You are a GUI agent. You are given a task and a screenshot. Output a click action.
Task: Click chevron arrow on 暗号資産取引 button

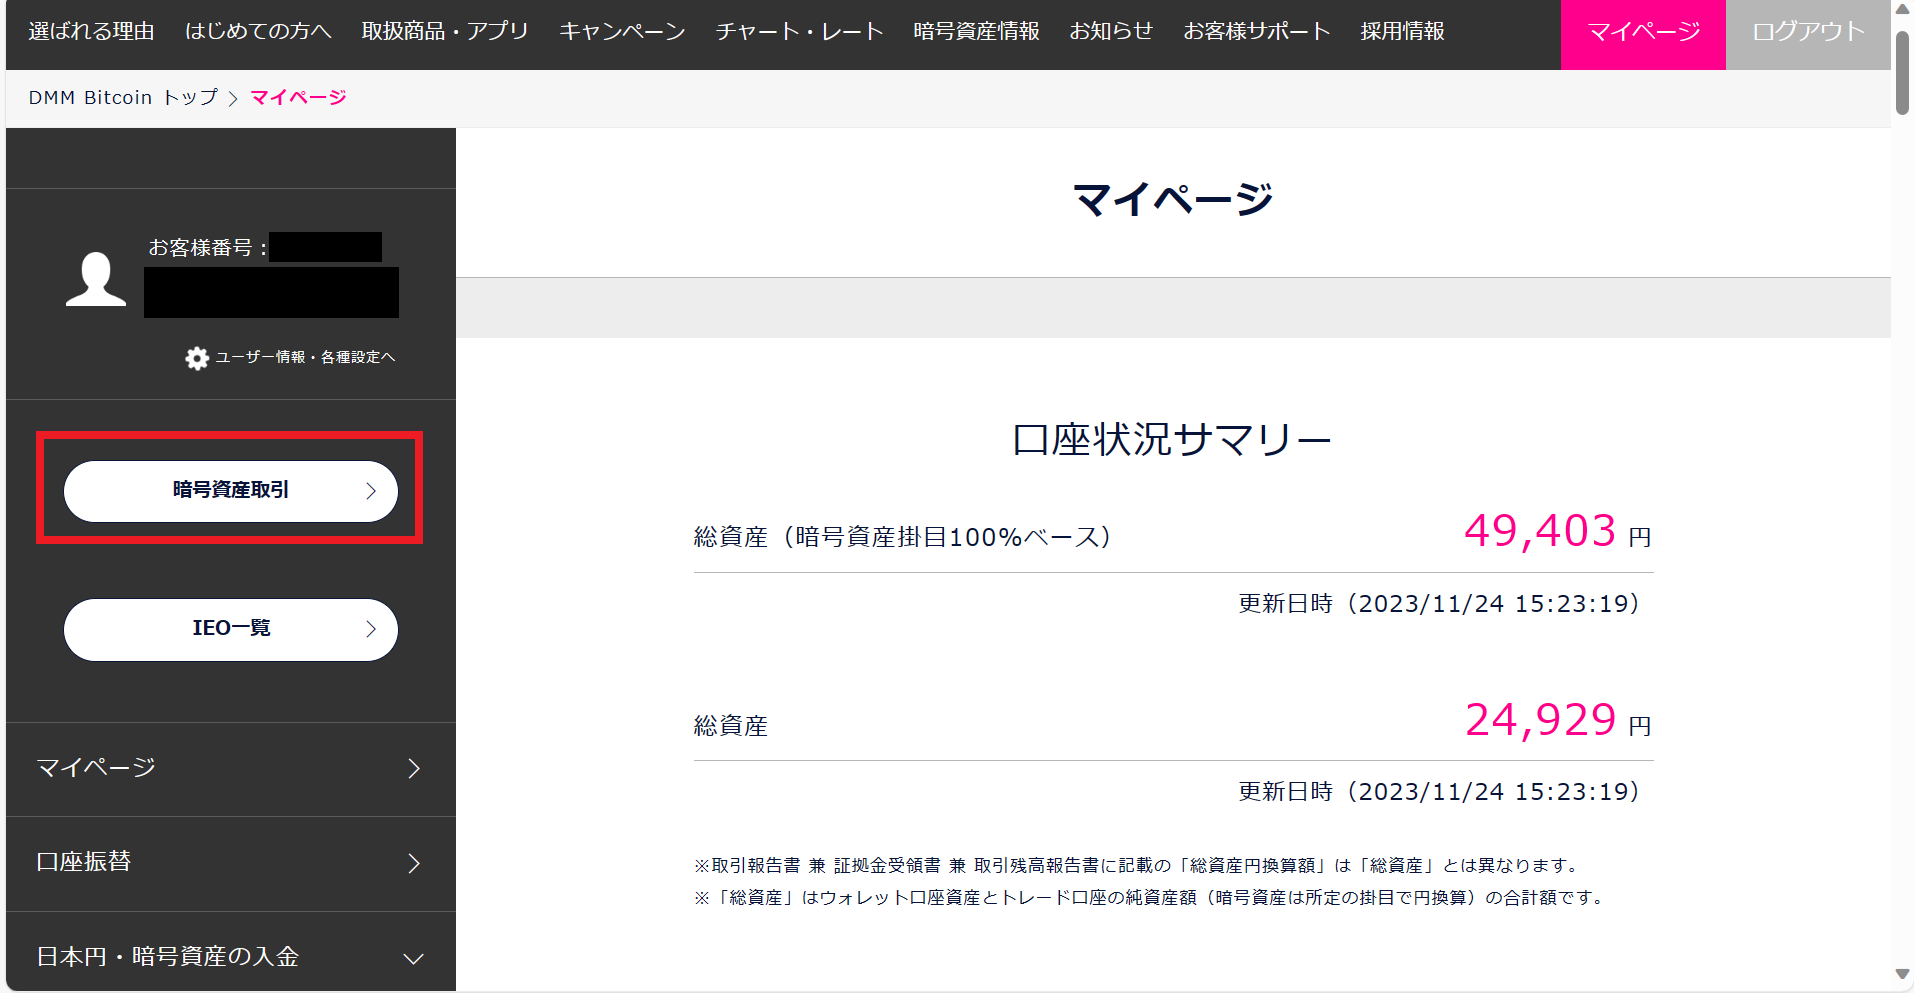(371, 491)
